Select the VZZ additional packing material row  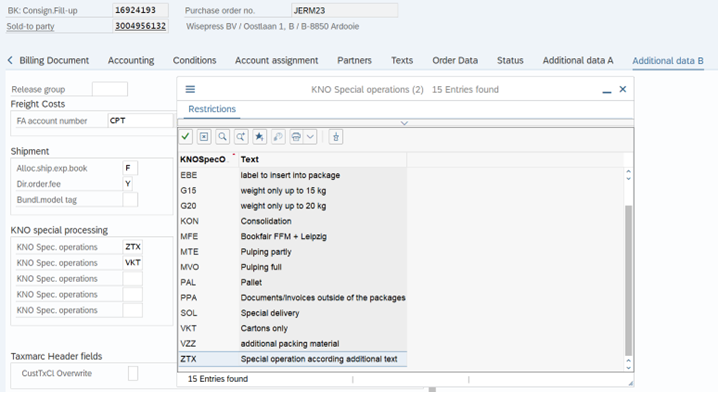pos(293,343)
